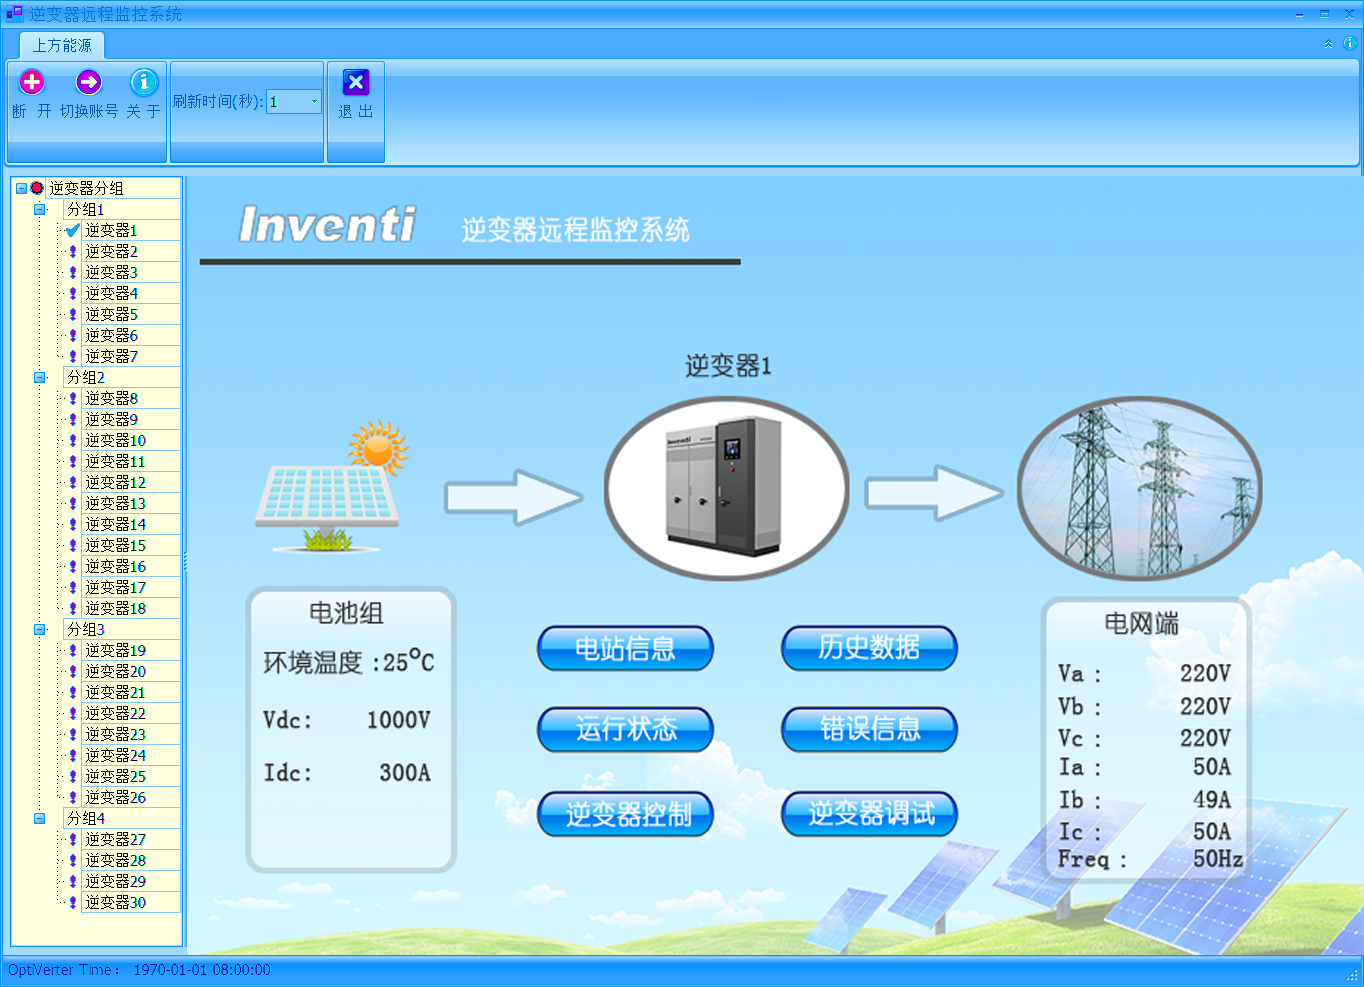Open the 刷新时间 refresh time dropdown

tap(313, 102)
